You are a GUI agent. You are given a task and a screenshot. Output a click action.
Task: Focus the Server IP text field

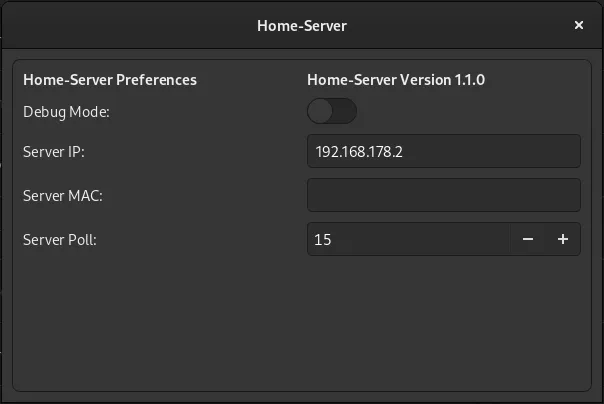click(444, 151)
